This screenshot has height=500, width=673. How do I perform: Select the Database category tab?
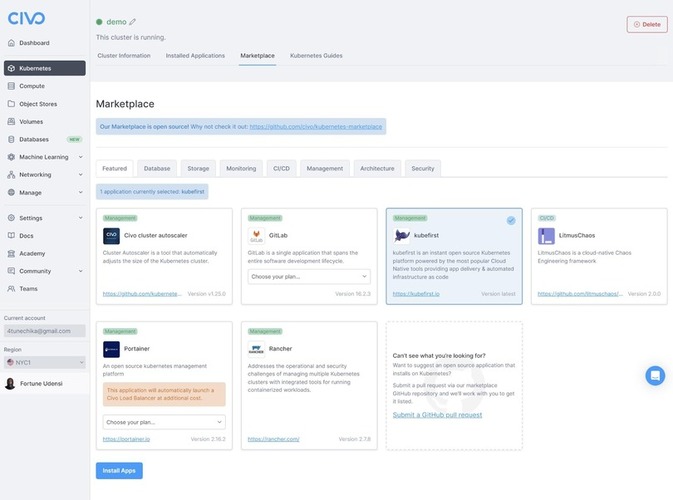pyautogui.click(x=157, y=168)
